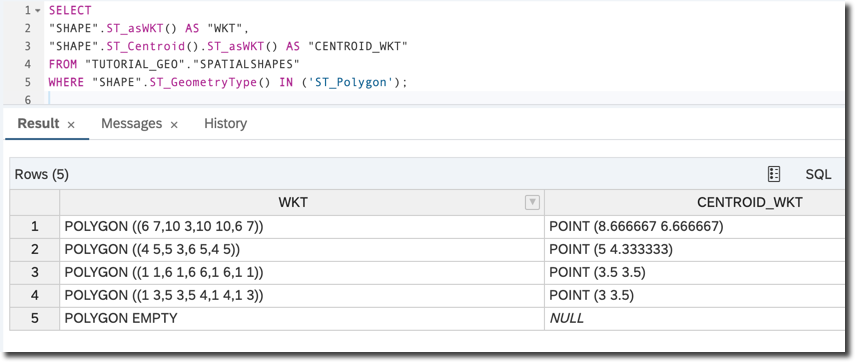Select row number 4 header
The height and width of the screenshot is (362, 855).
click(35, 295)
